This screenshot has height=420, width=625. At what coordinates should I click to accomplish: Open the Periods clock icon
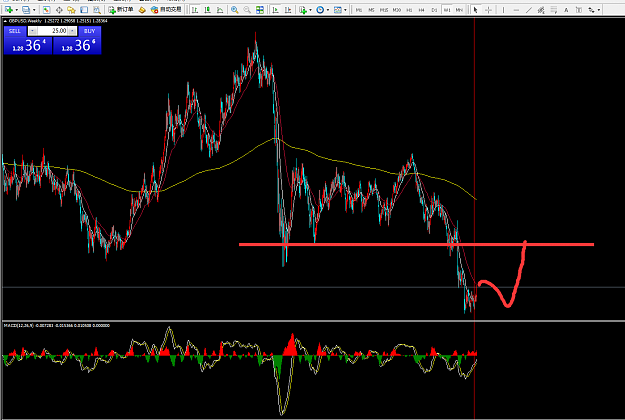[x=320, y=10]
